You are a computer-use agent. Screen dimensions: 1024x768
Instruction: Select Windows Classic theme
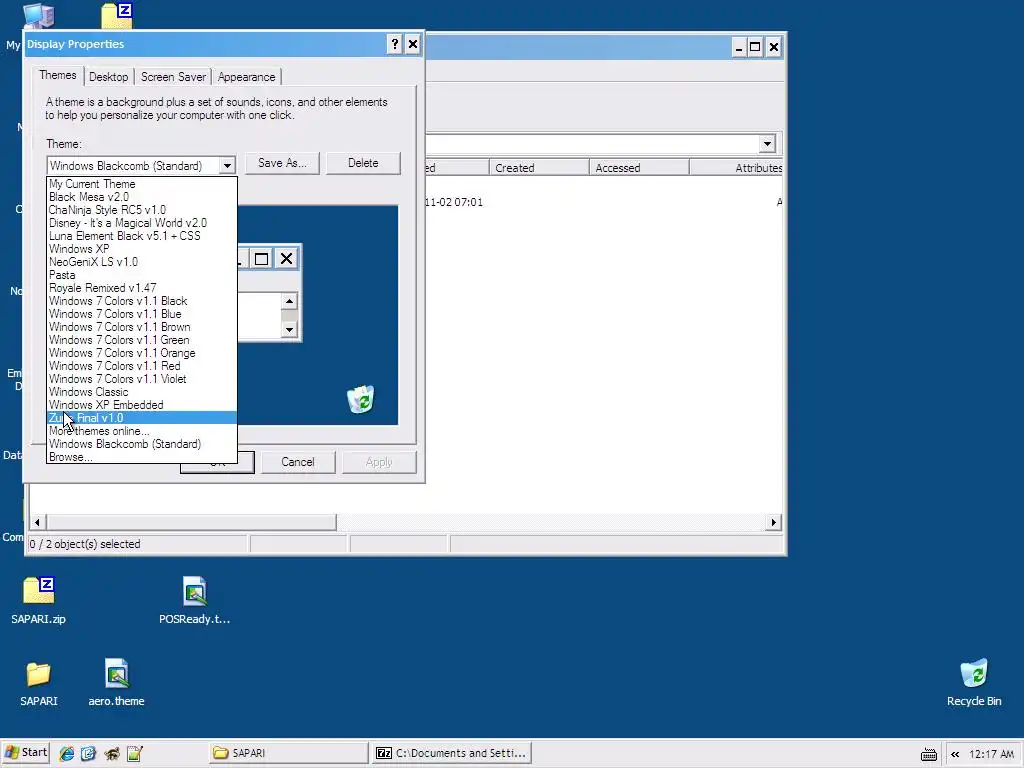click(x=142, y=392)
